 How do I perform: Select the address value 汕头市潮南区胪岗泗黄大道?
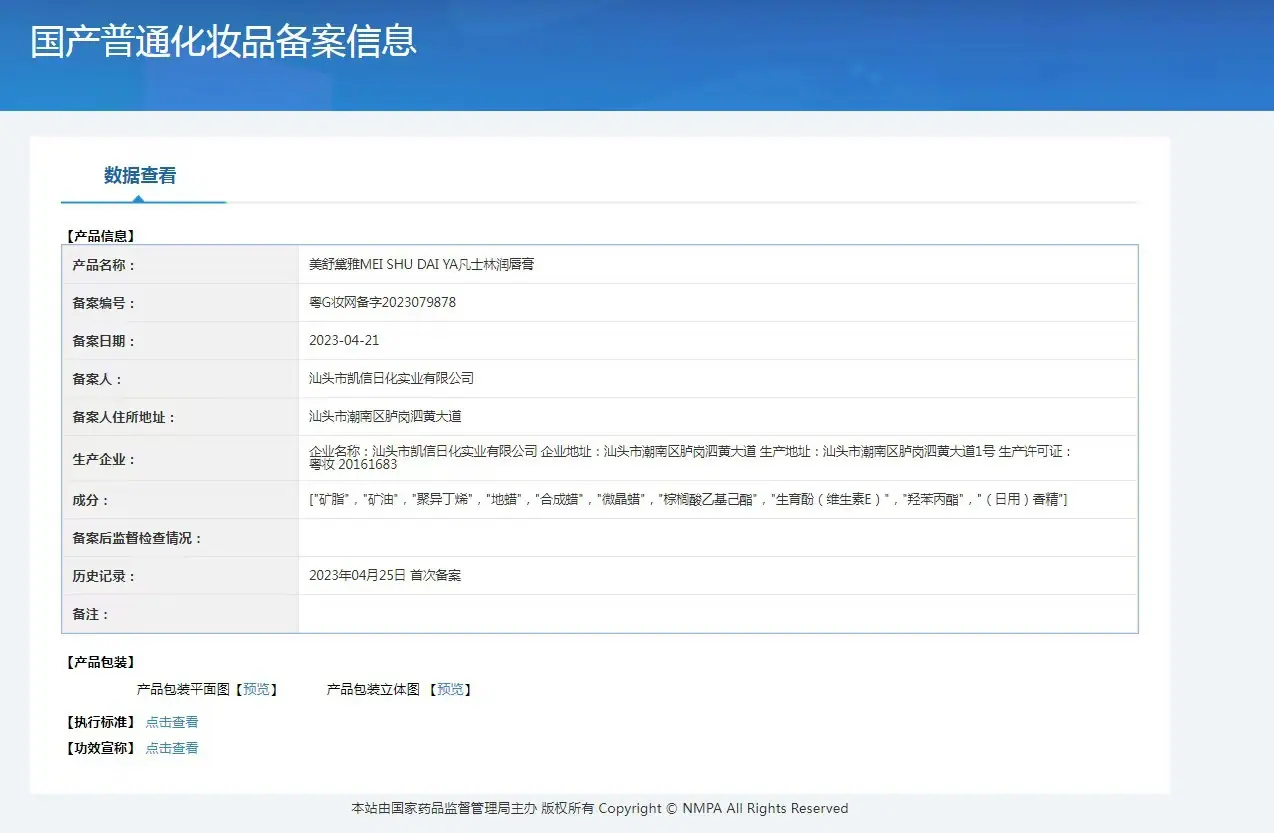pyautogui.click(x=385, y=416)
